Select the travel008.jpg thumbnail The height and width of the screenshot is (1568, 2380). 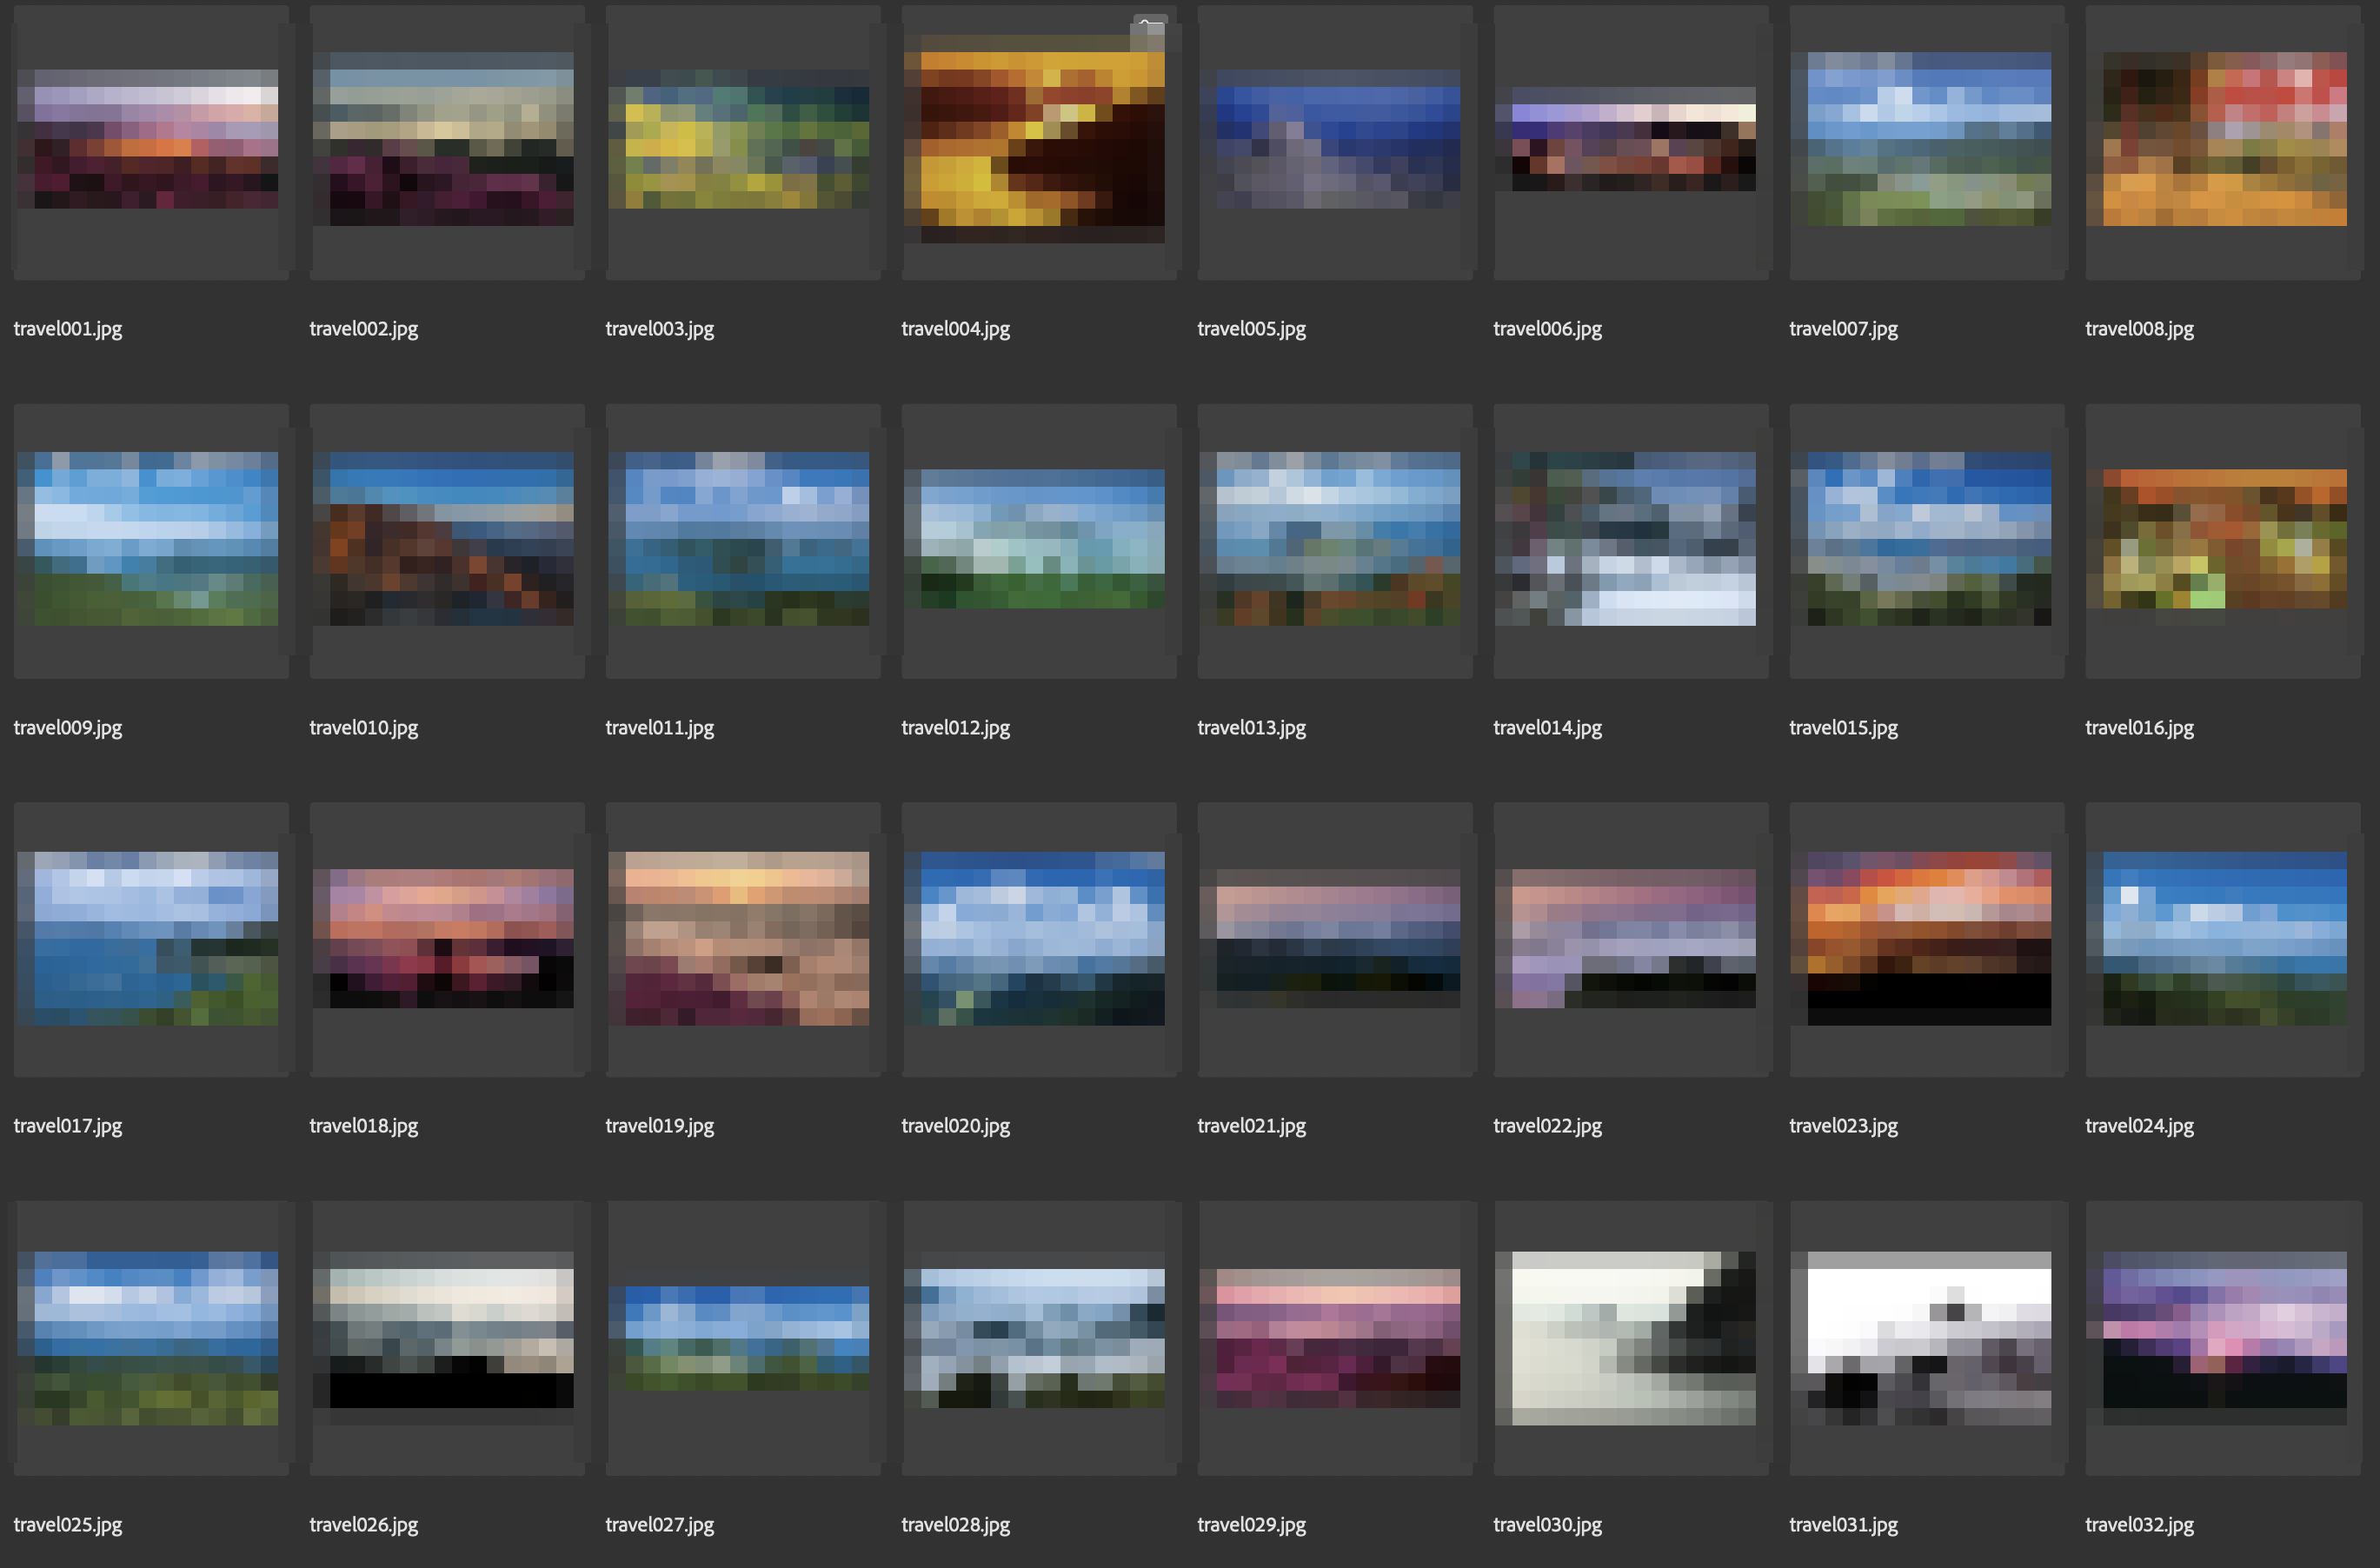coord(2224,139)
